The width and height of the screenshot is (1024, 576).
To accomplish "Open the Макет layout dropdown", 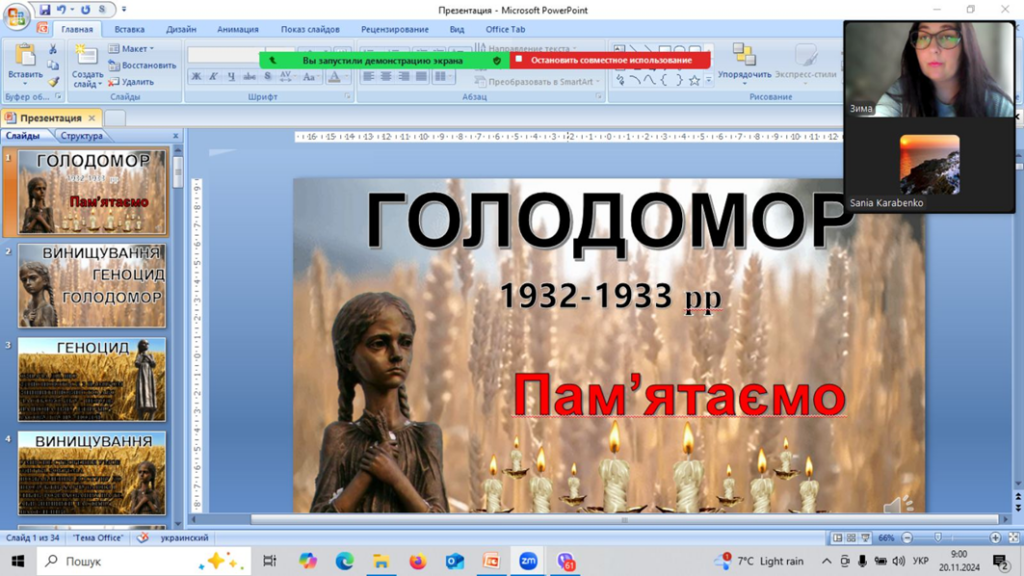I will [x=131, y=49].
